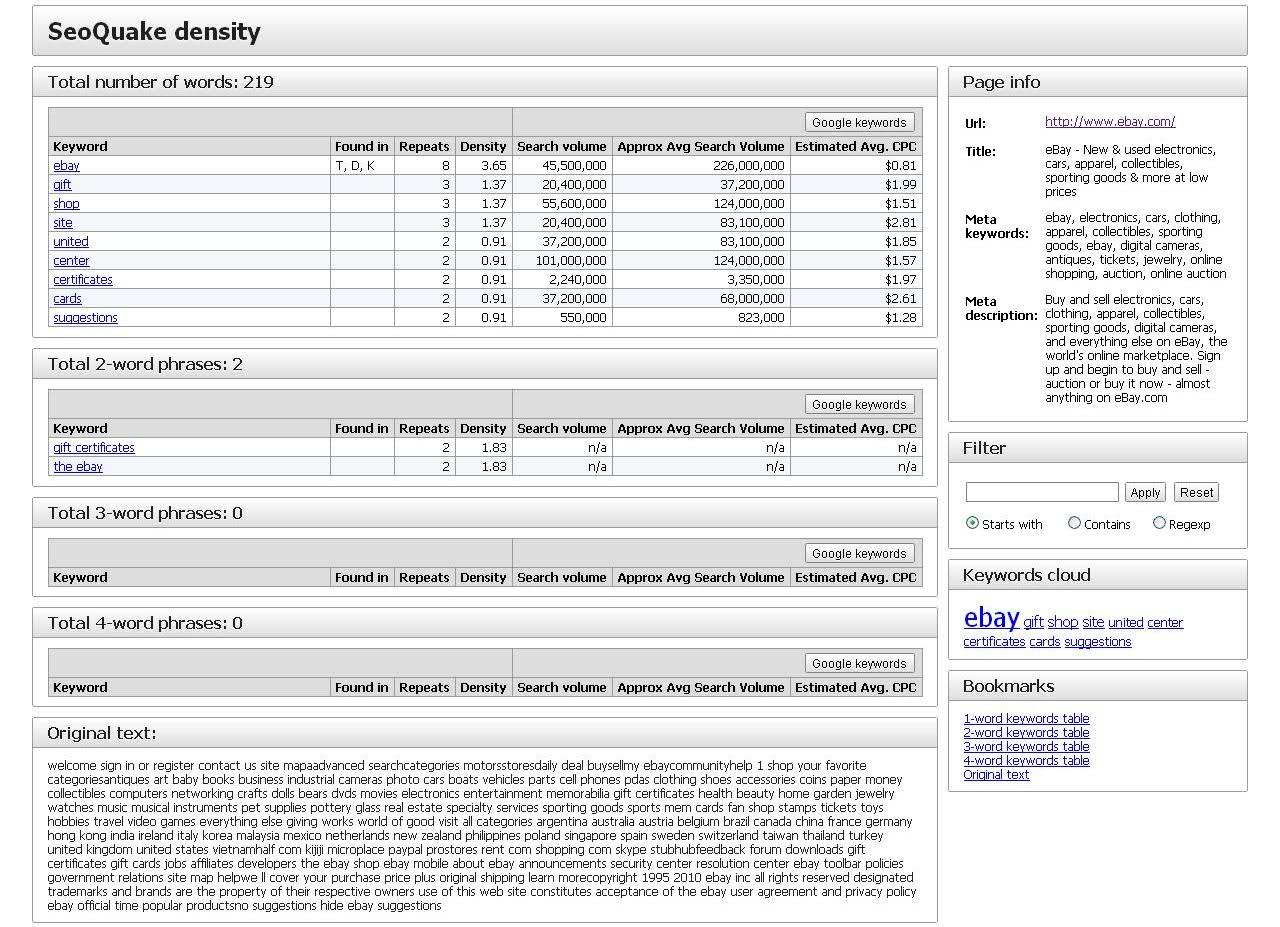Click 'certificates' in the Keywords cloud

pyautogui.click(x=994, y=642)
